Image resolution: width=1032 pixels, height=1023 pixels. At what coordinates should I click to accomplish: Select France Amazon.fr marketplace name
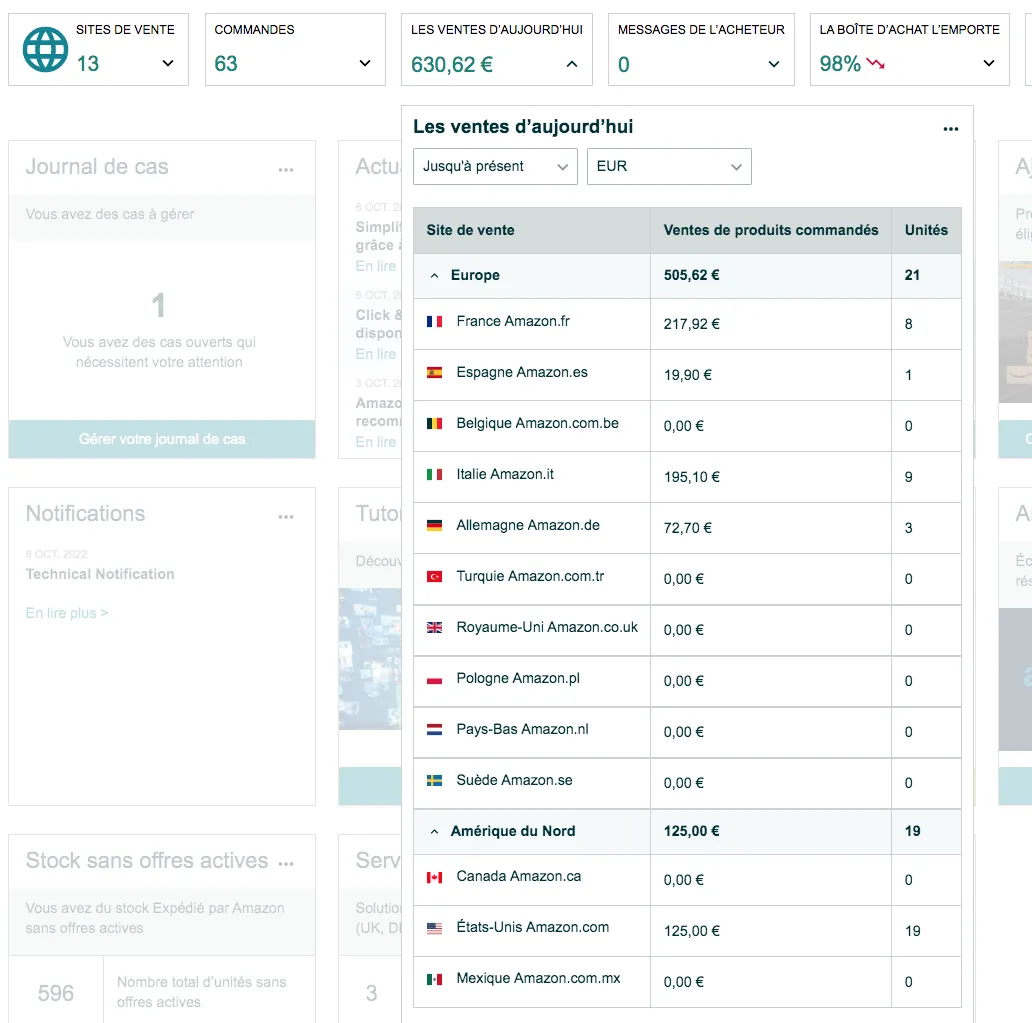(x=513, y=321)
